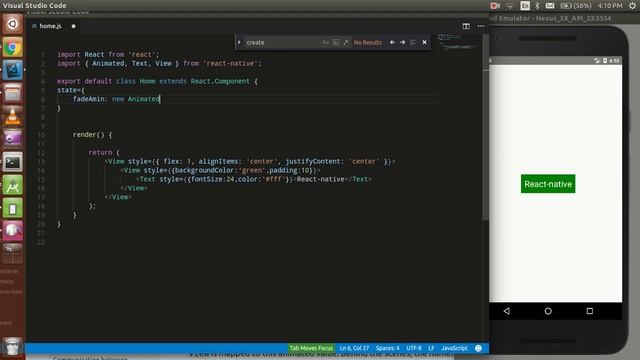The width and height of the screenshot is (640, 360).
Task: Select JavaScript language mode
Action: click(x=454, y=348)
